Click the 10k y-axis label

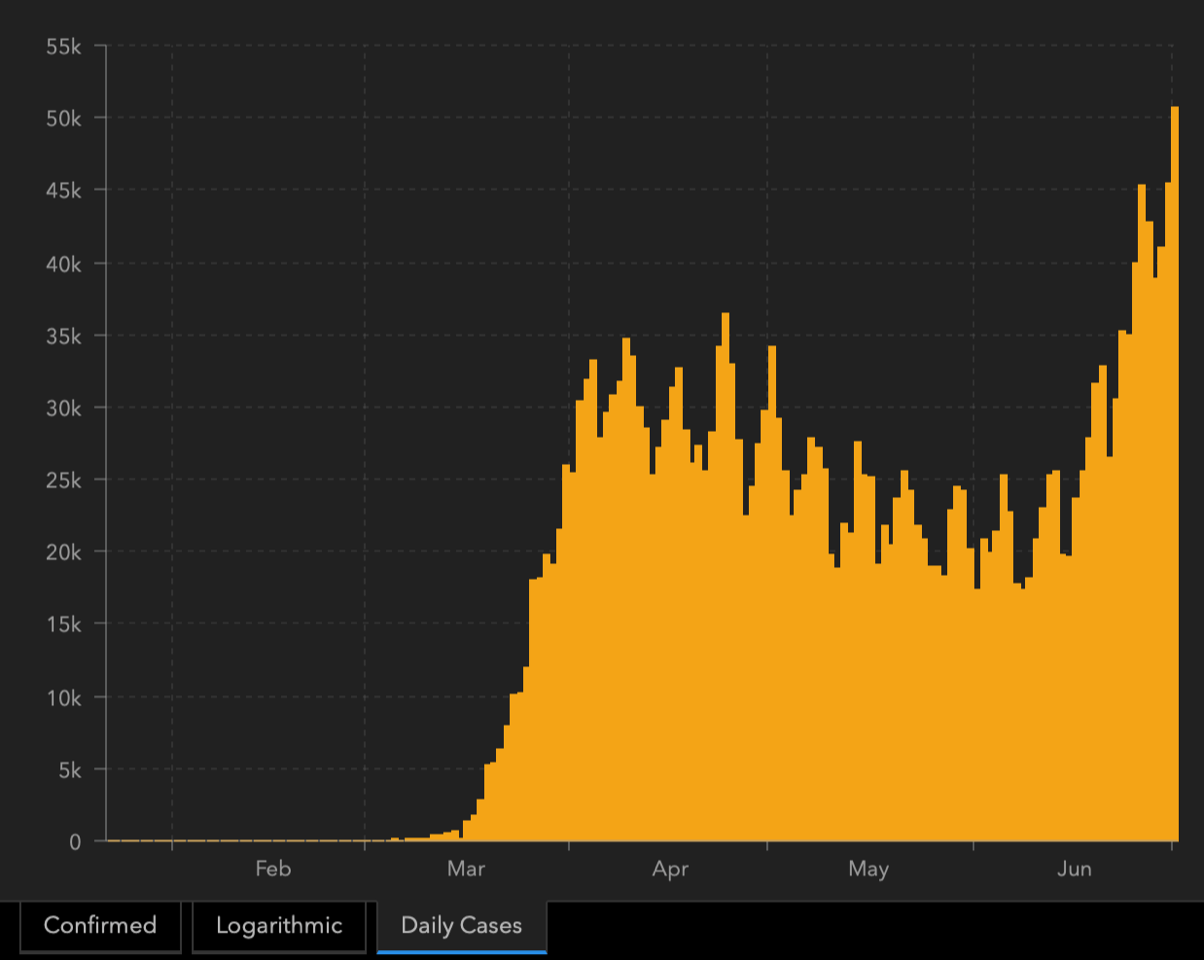pyautogui.click(x=63, y=697)
